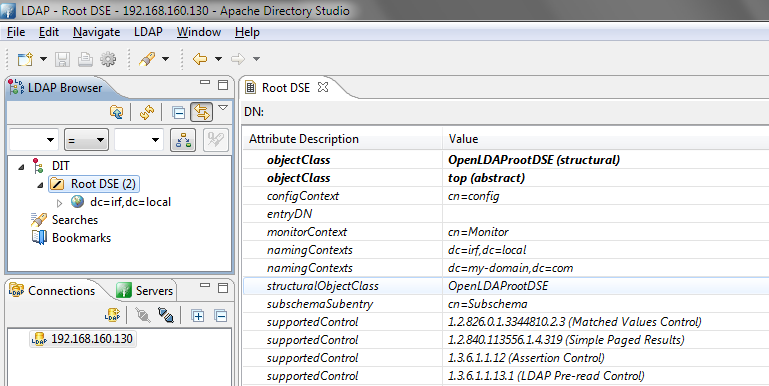Click the gear icon in main toolbar
This screenshot has width=769, height=386.
pos(108,59)
